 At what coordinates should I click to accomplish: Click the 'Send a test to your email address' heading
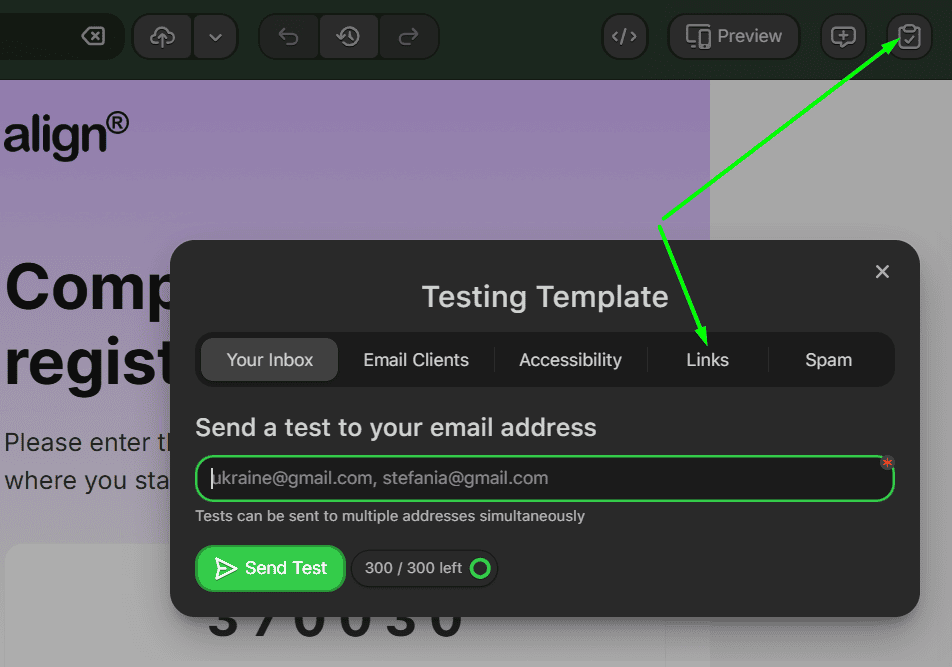point(396,428)
